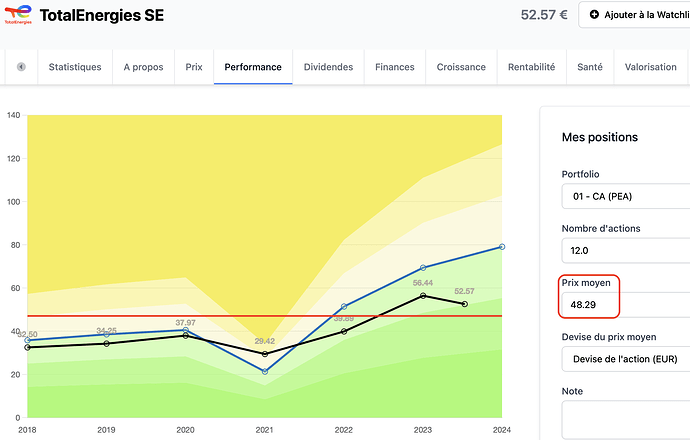
Task: Click the TotalEnergies SE title
Action: click(102, 15)
